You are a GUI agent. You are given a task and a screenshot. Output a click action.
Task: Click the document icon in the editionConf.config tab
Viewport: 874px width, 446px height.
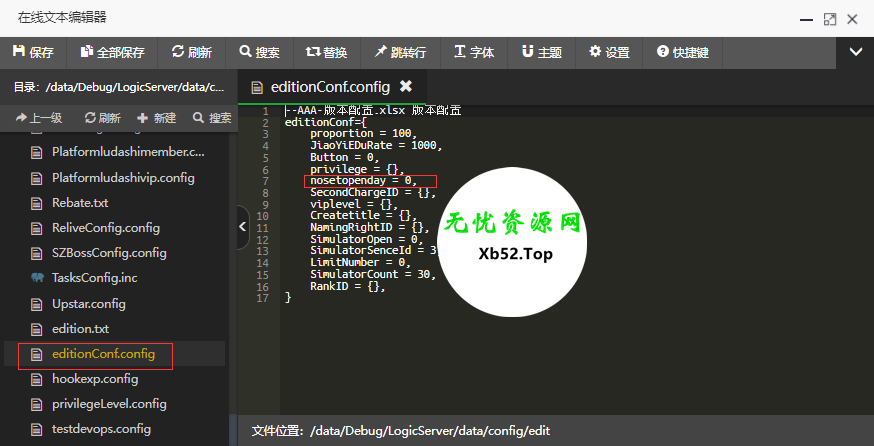pyautogui.click(x=257, y=88)
